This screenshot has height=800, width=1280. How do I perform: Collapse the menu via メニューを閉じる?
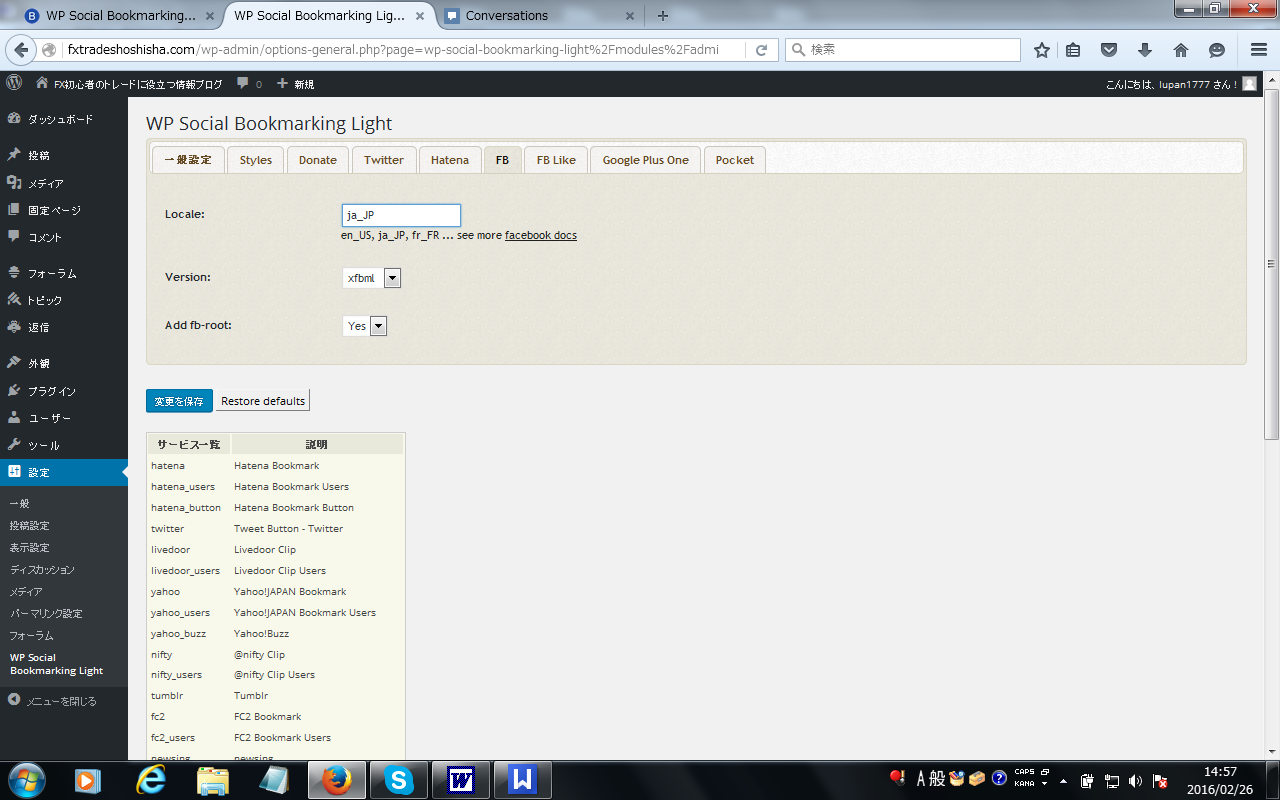tap(64, 701)
